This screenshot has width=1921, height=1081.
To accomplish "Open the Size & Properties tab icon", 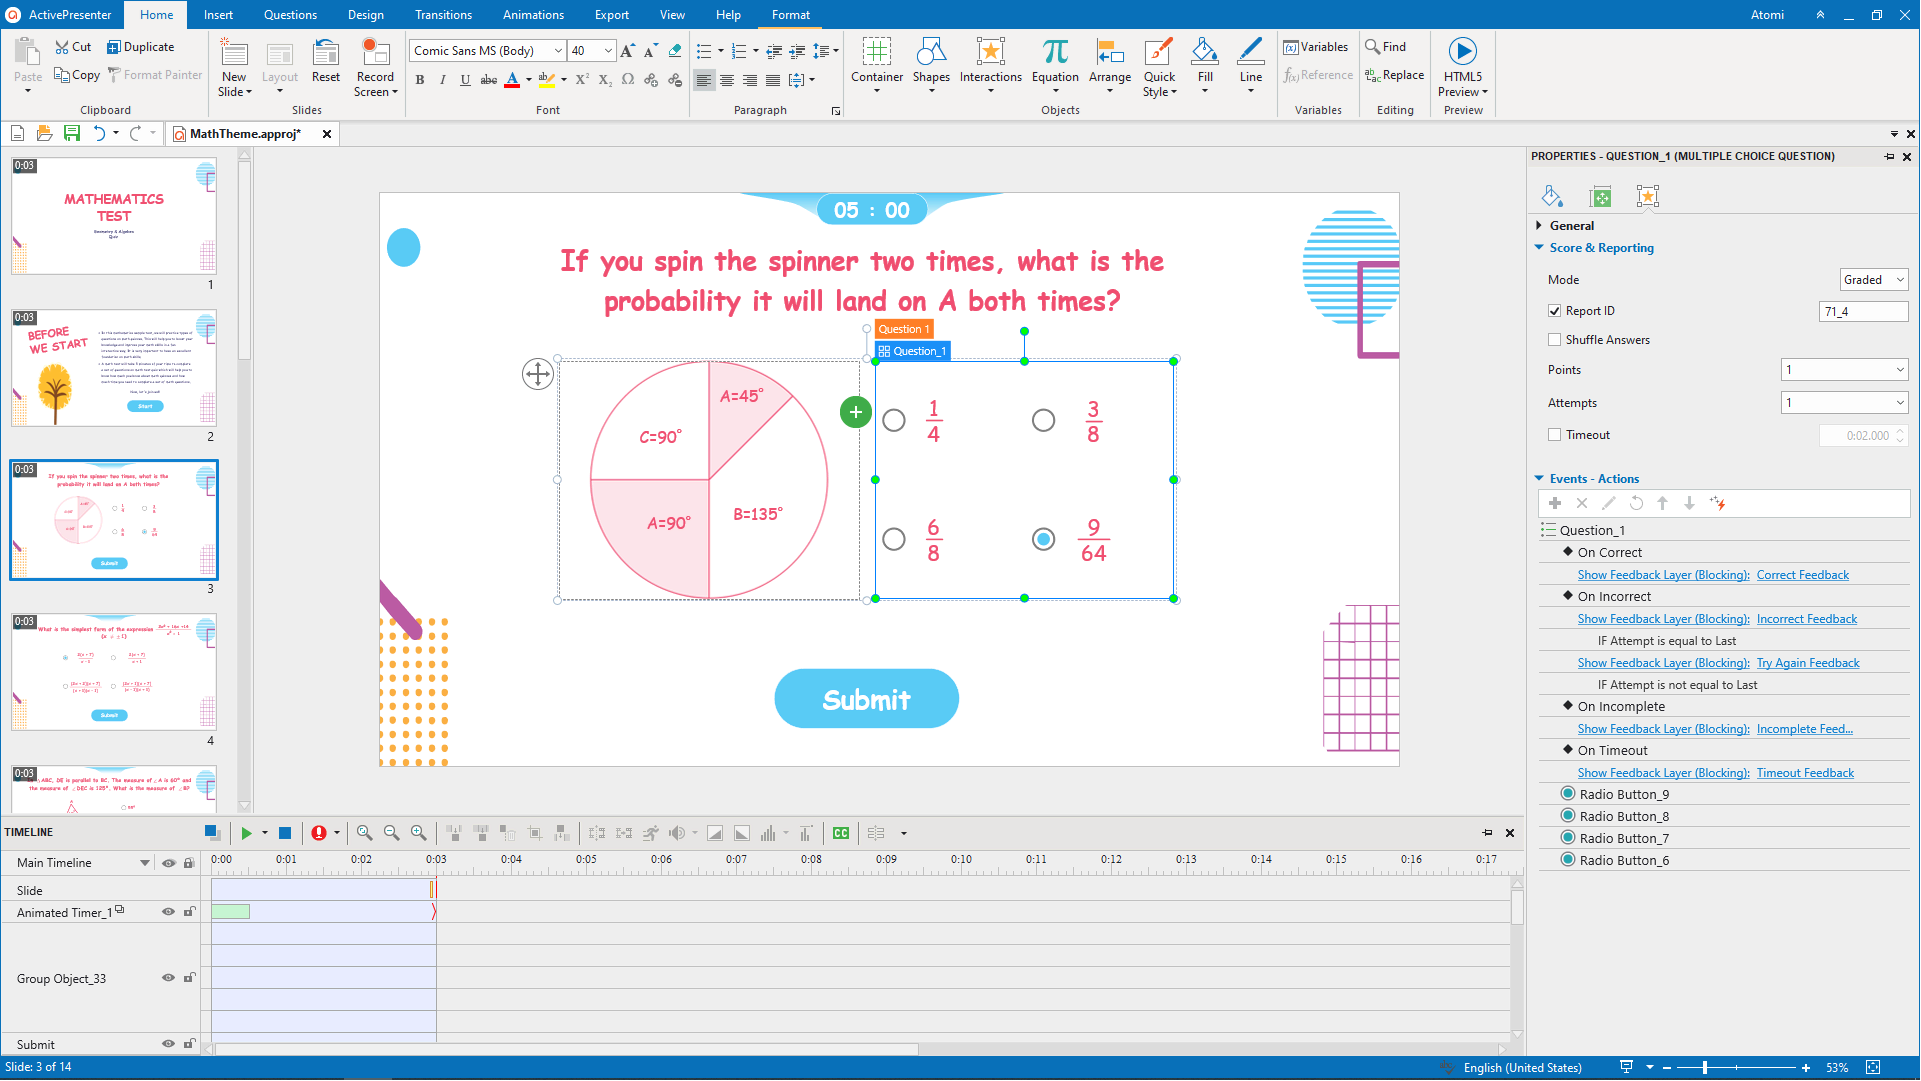I will [1600, 197].
